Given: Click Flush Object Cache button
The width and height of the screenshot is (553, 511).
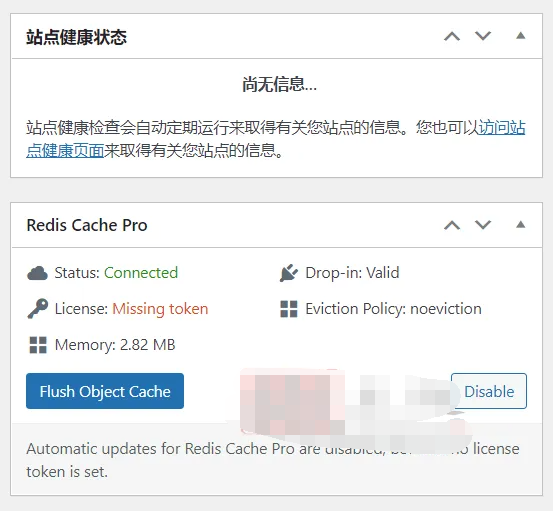Looking at the screenshot, I should click(105, 391).
